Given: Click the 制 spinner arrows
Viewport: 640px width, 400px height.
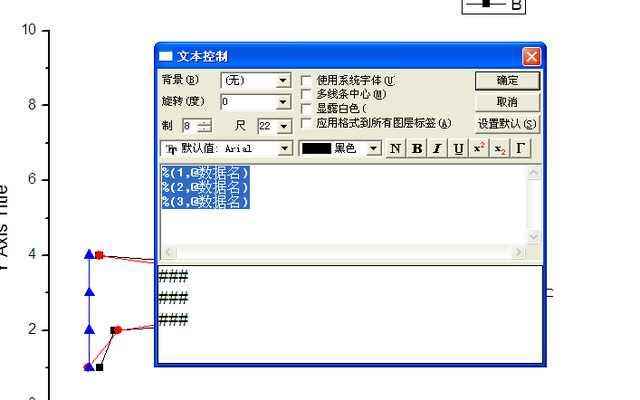Looking at the screenshot, I should (204, 126).
